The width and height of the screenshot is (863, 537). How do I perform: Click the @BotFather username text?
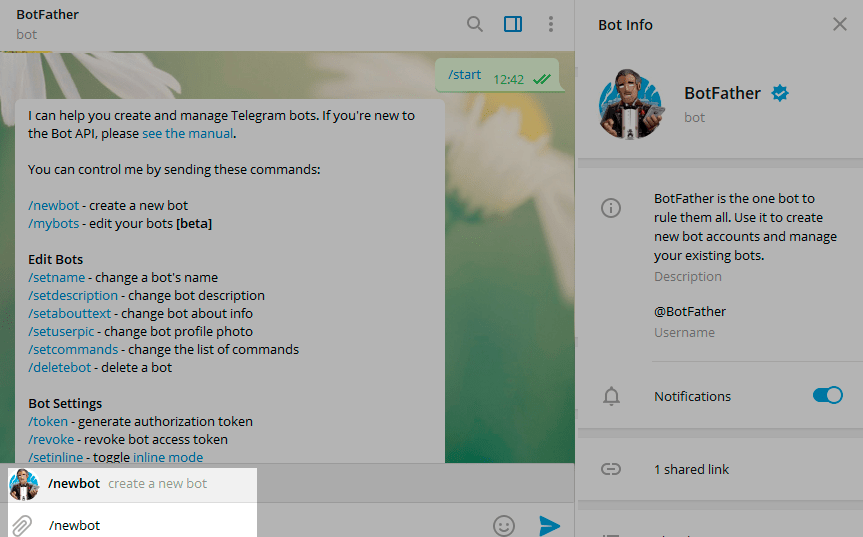point(690,311)
